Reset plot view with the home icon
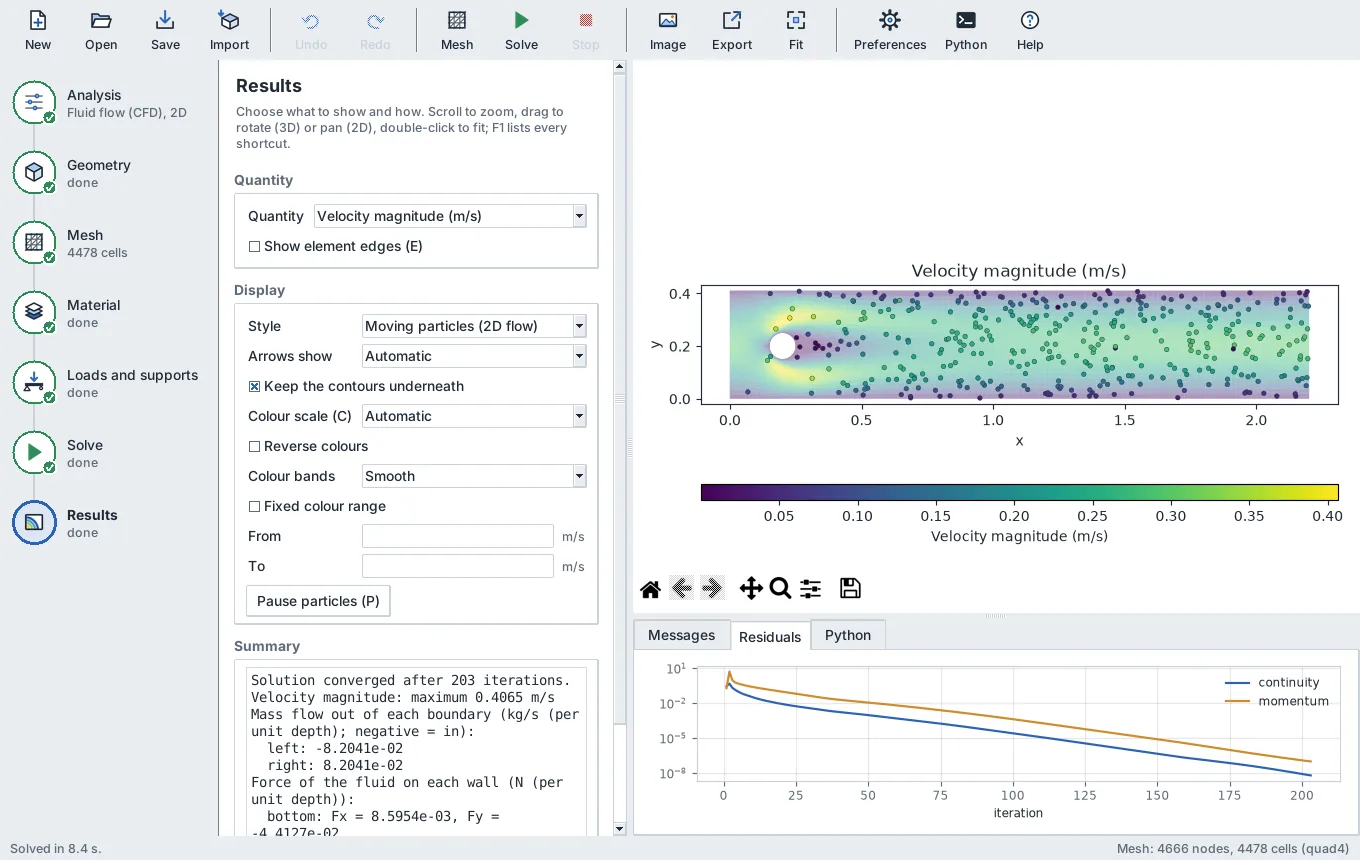1360x860 pixels. (650, 589)
